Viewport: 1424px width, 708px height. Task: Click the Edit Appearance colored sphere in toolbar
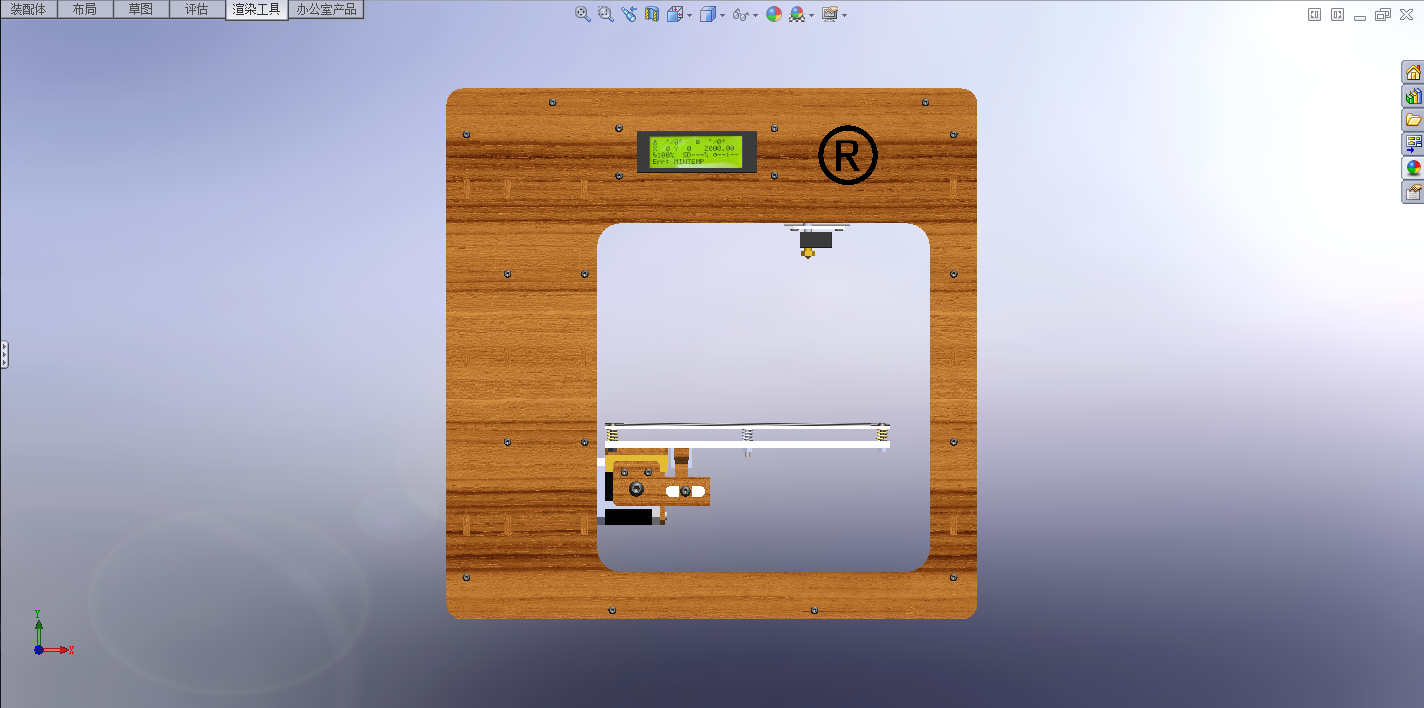(772, 14)
